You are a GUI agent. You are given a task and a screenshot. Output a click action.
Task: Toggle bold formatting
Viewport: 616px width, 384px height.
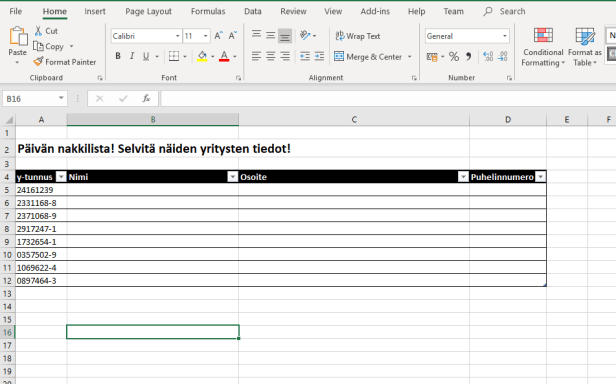point(118,56)
